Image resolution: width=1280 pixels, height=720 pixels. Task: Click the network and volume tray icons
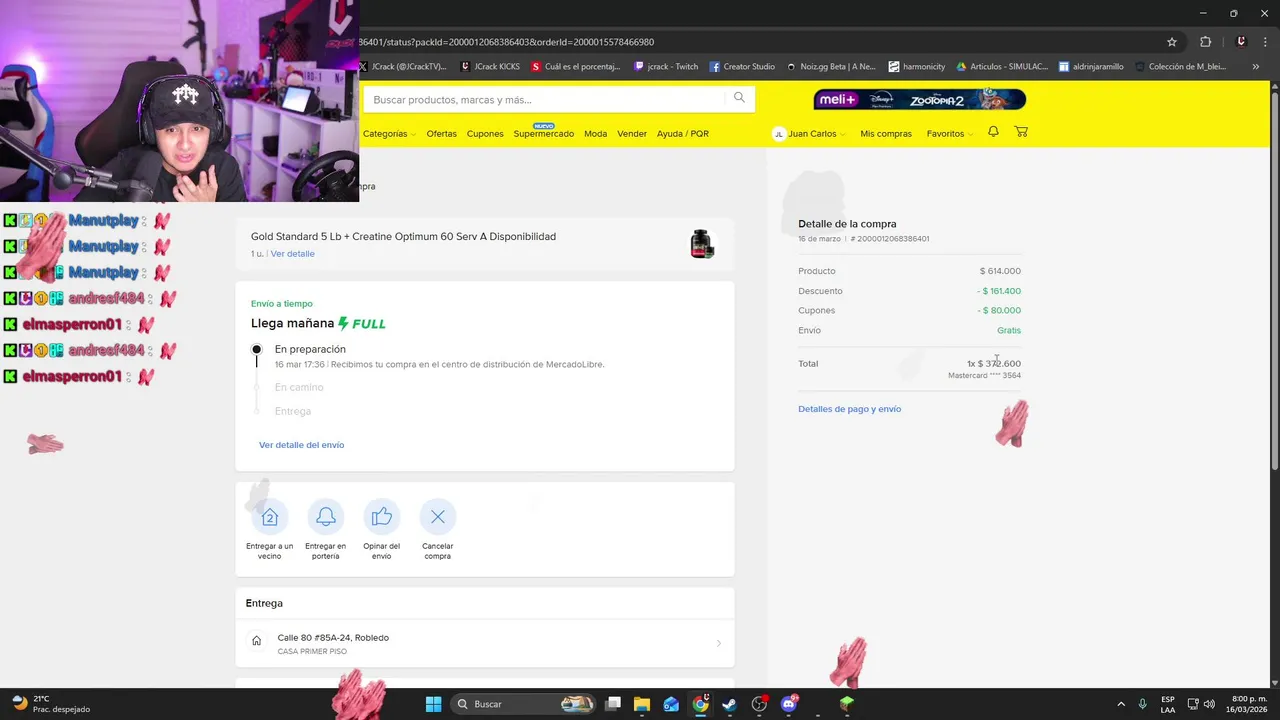coord(1200,704)
